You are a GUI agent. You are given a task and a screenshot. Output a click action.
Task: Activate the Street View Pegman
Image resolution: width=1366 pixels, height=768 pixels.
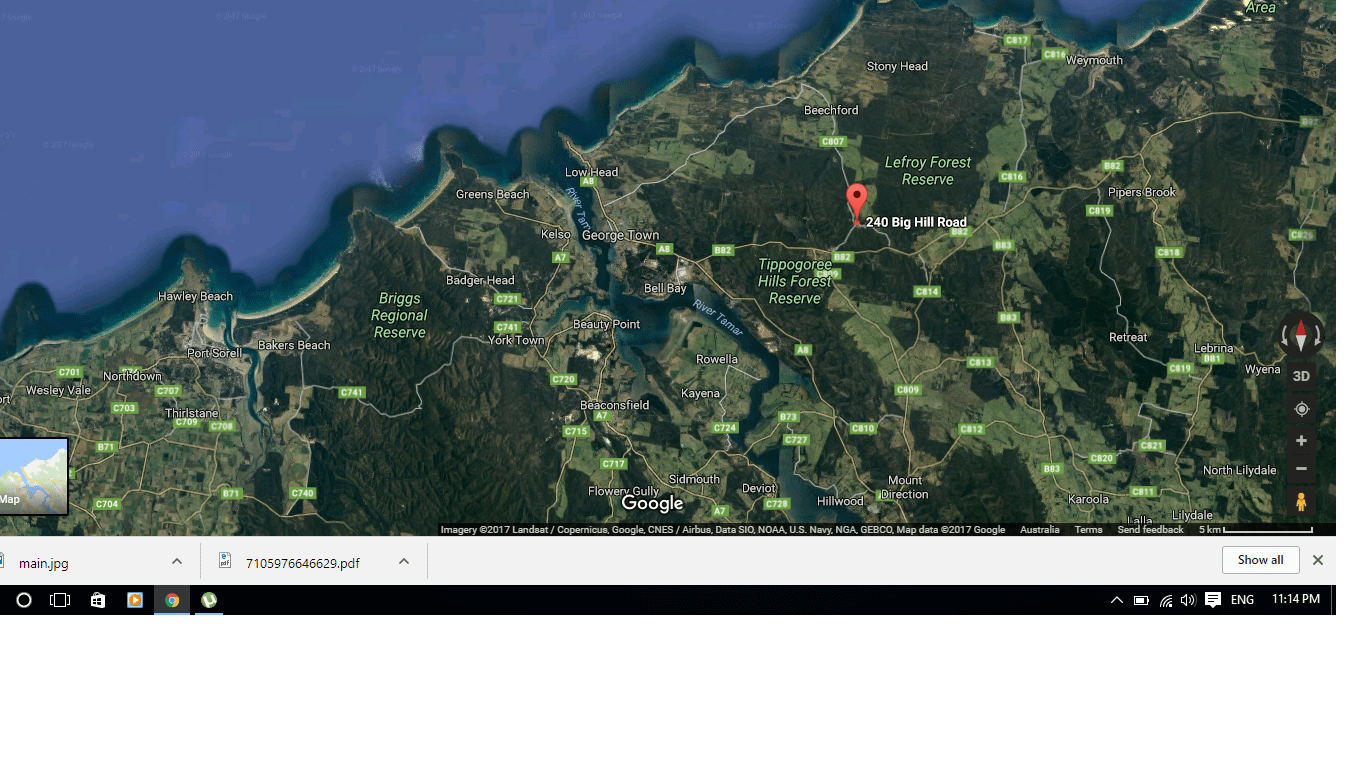(1301, 501)
